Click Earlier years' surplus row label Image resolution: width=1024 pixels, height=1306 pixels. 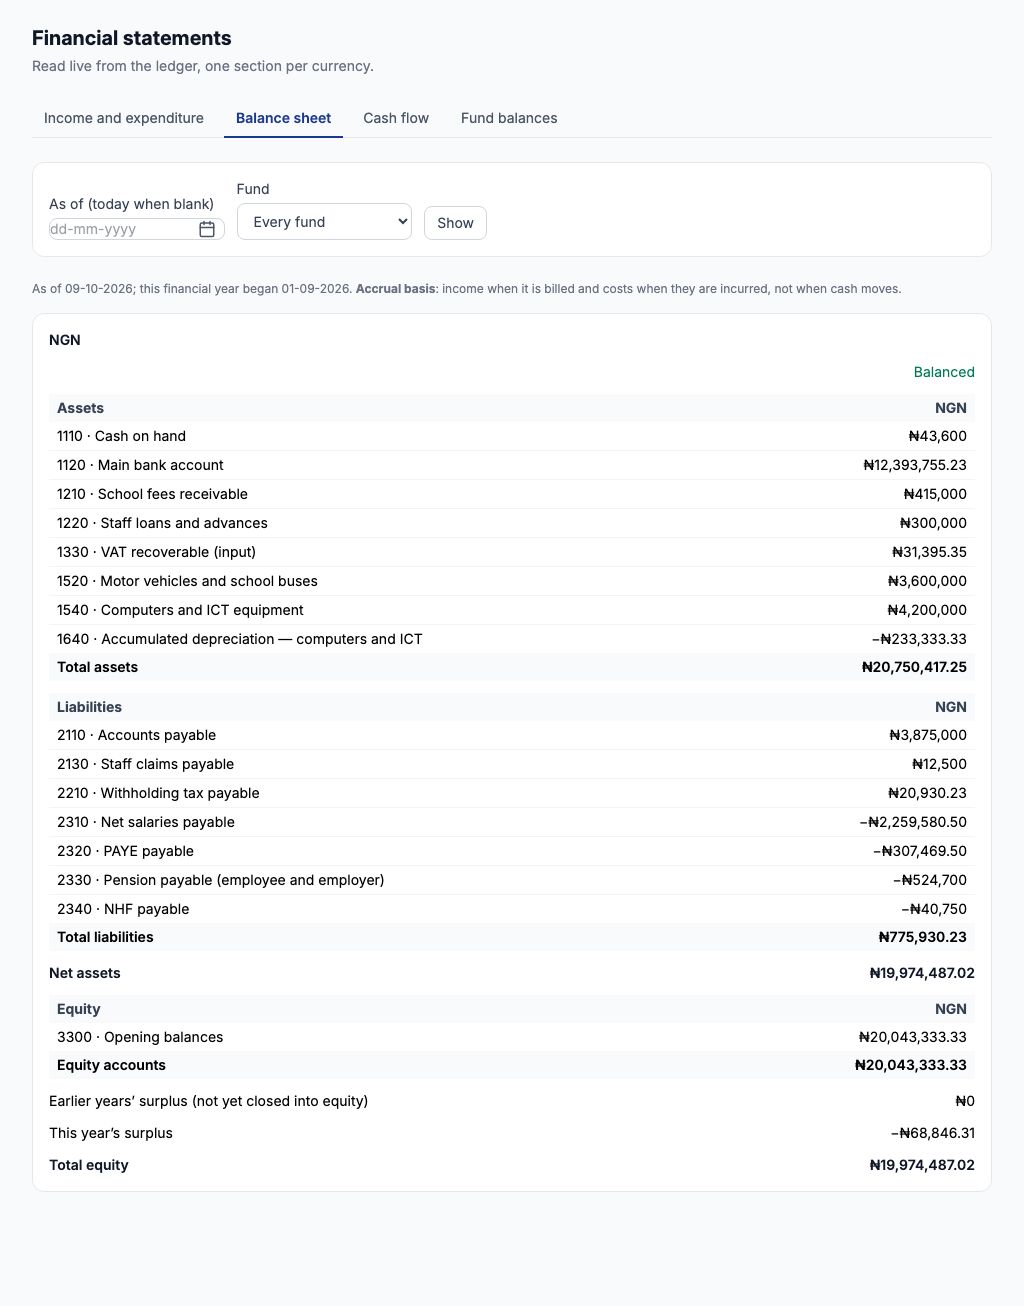click(x=208, y=1101)
